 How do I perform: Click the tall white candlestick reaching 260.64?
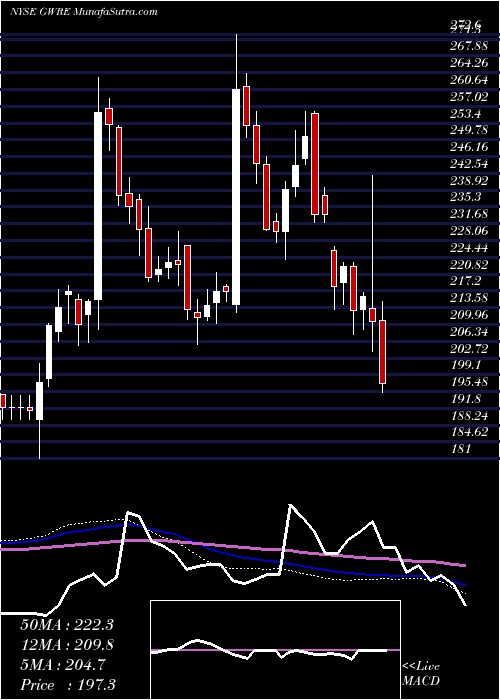236,197
